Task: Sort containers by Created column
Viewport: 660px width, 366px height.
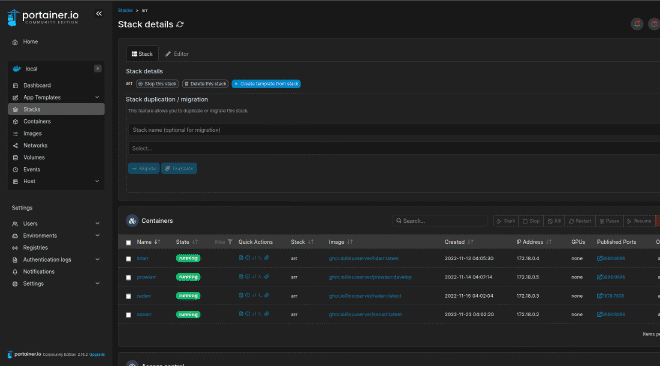Action: click(459, 242)
